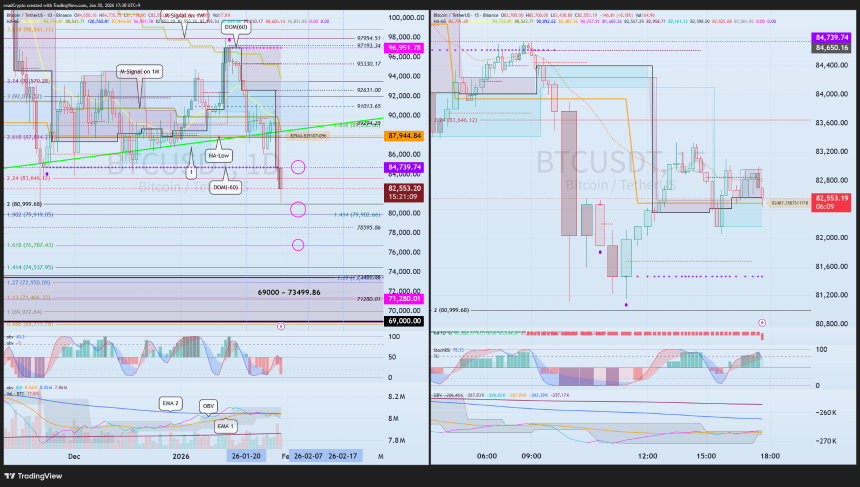Viewport: 860px width, 487px height.
Task: Click the purple 84,739.74 label on the 15-minute chart
Action: (831, 37)
